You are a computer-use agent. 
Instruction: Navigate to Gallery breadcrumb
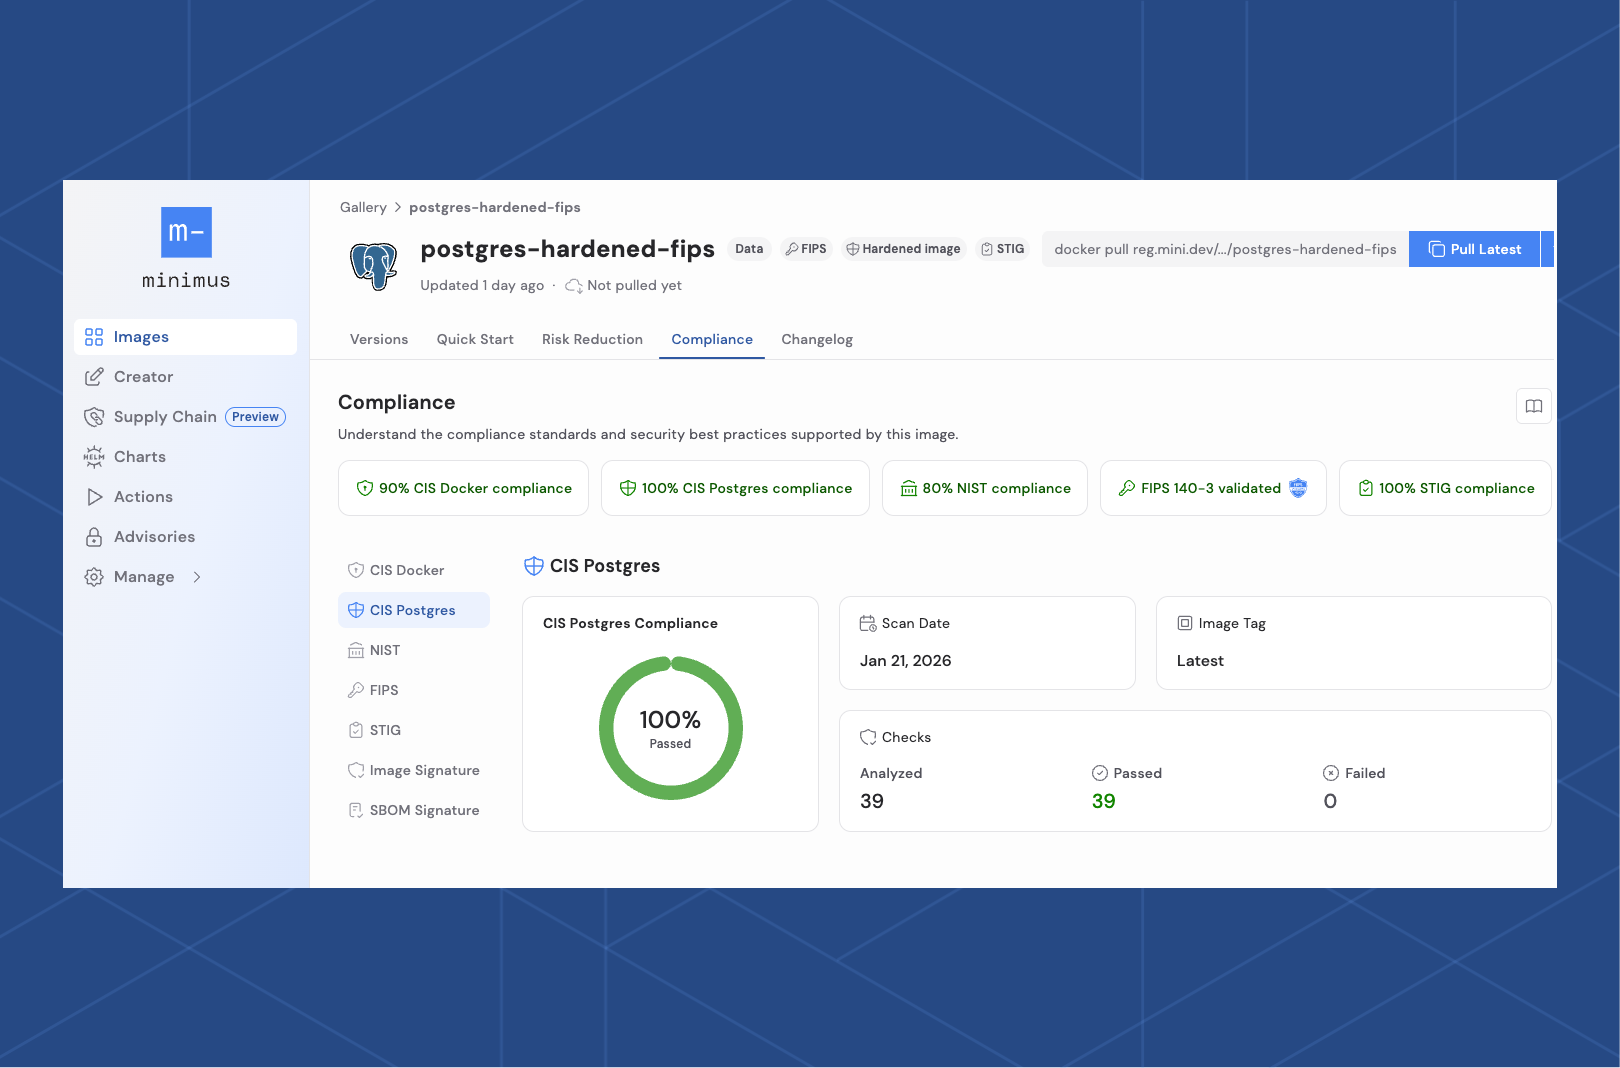(x=363, y=207)
